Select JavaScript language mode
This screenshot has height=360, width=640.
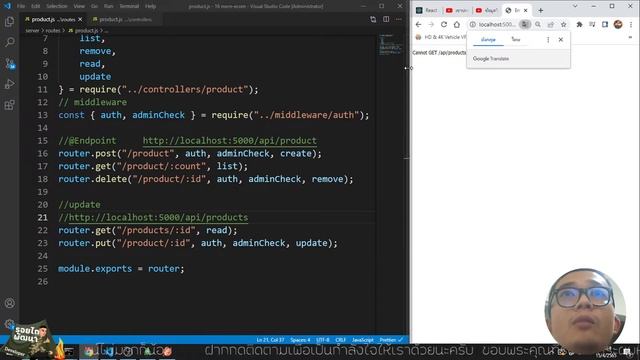[362, 340]
